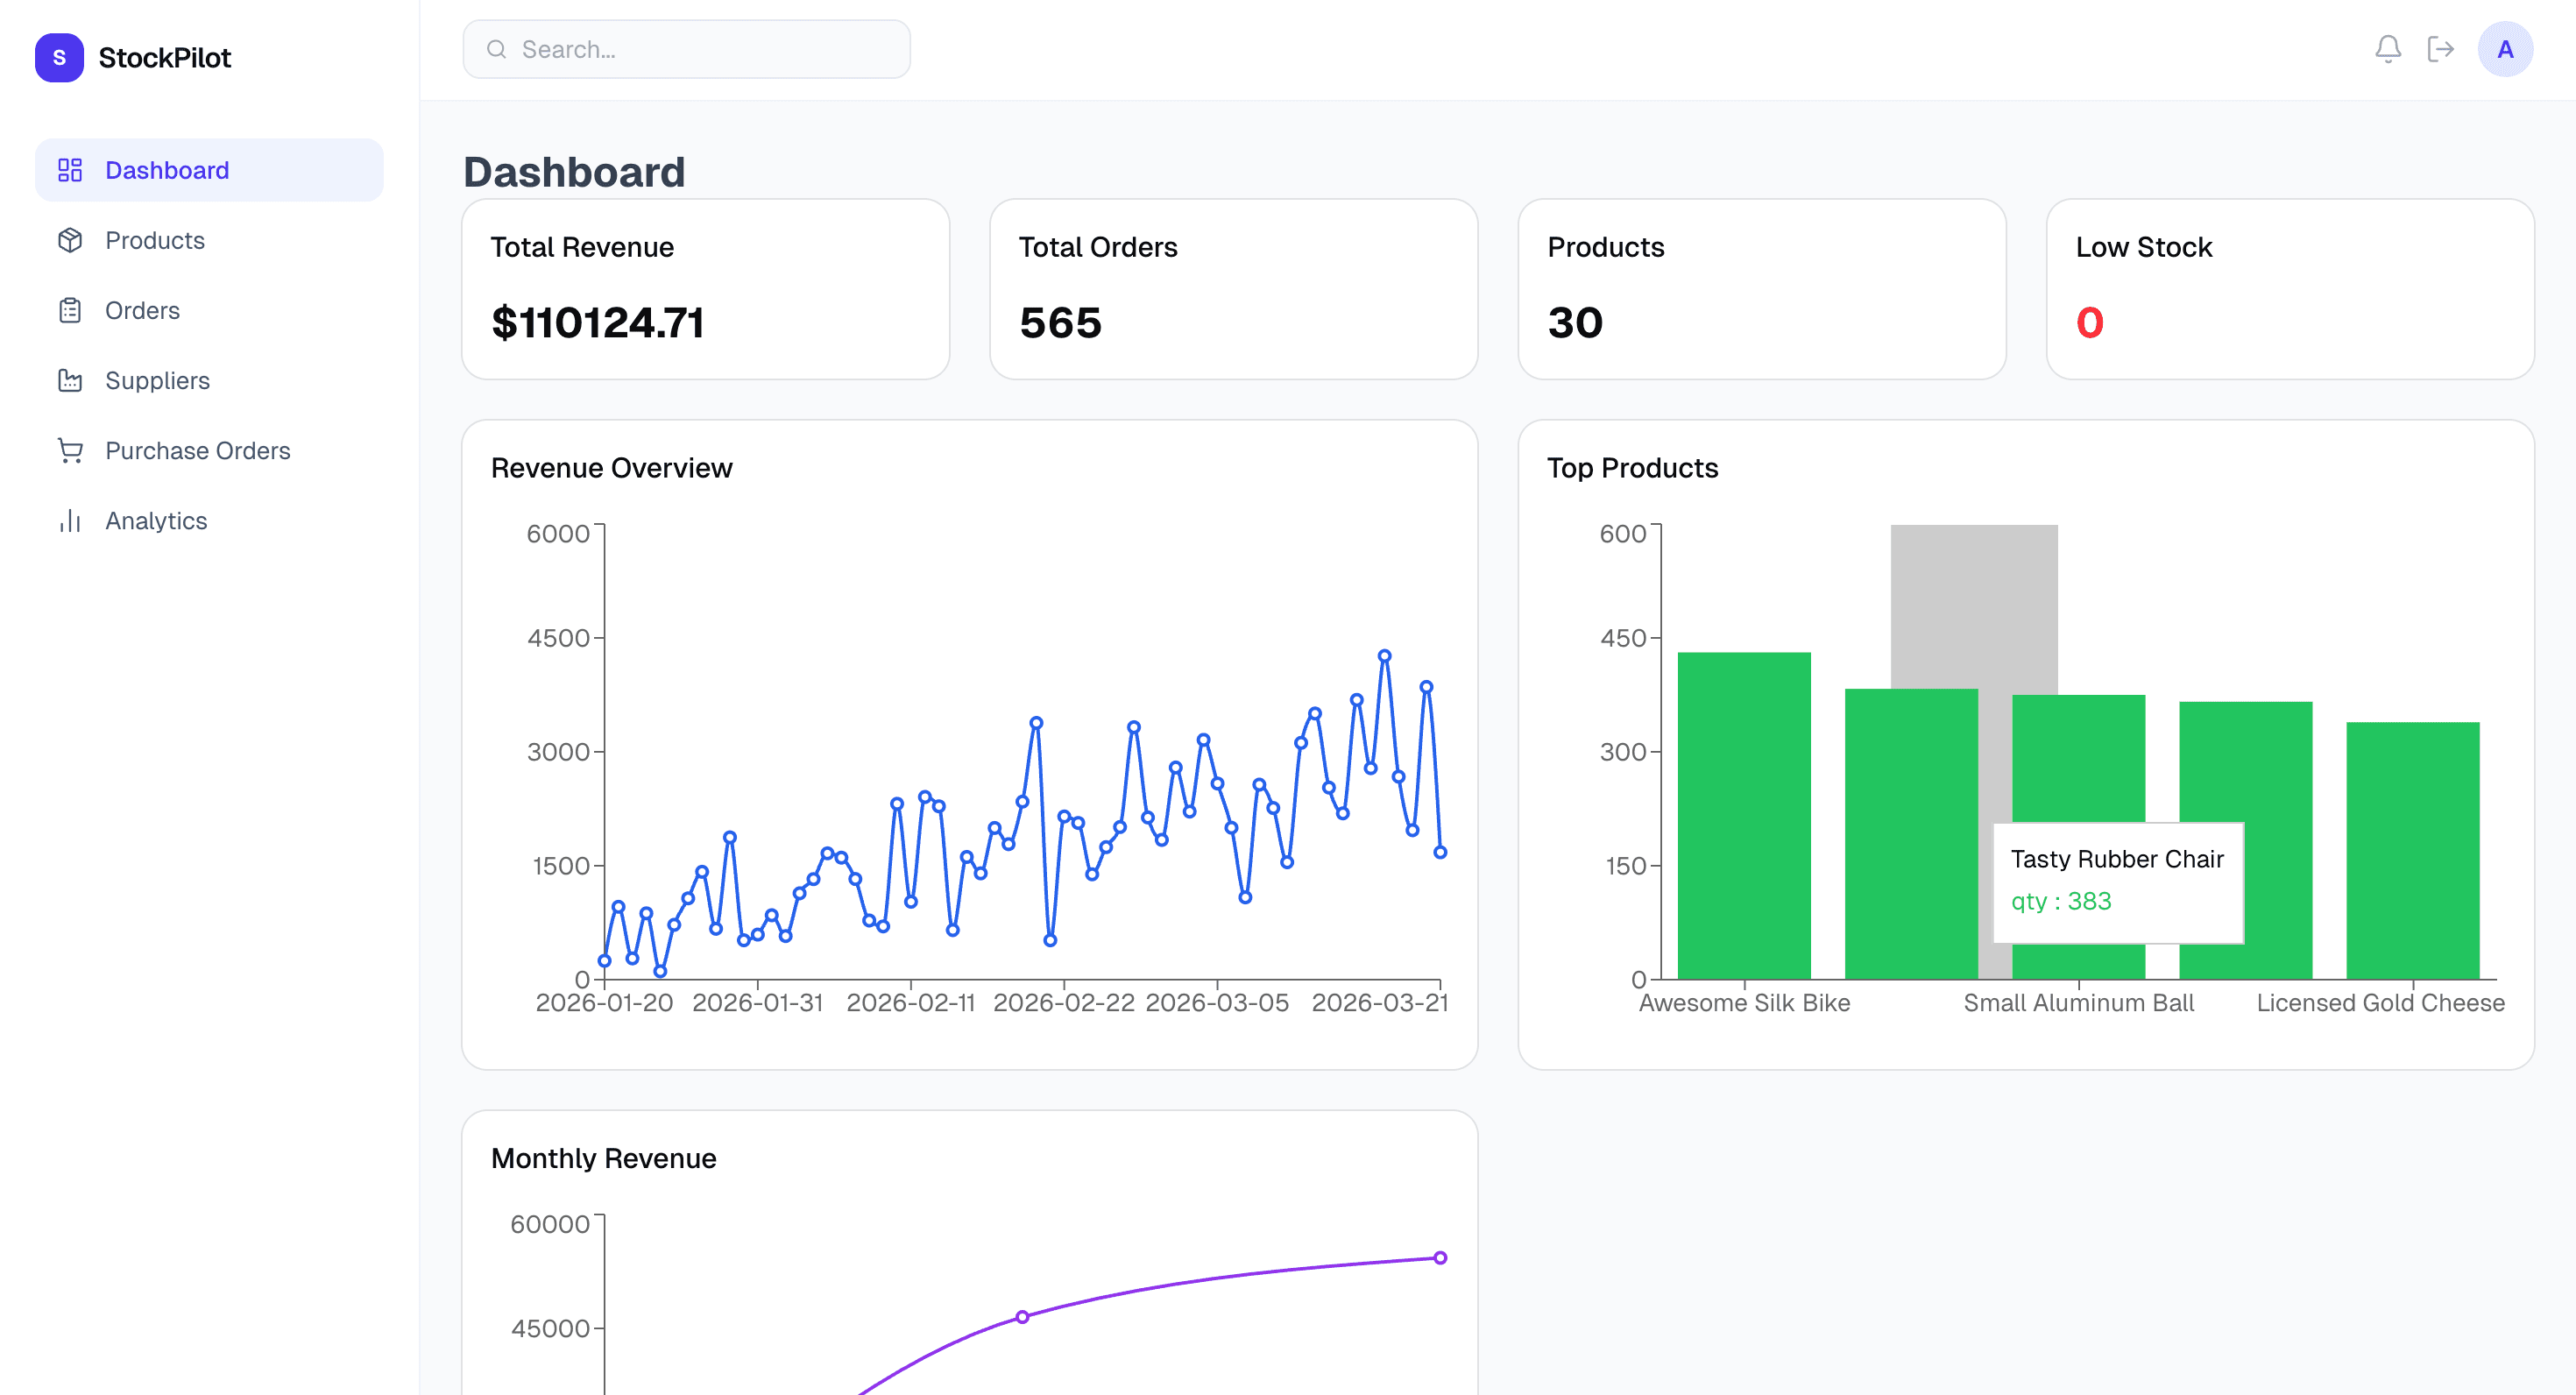Click the qty : 383 tooltip text
Screen dimensions: 2576x1395
click(2061, 901)
